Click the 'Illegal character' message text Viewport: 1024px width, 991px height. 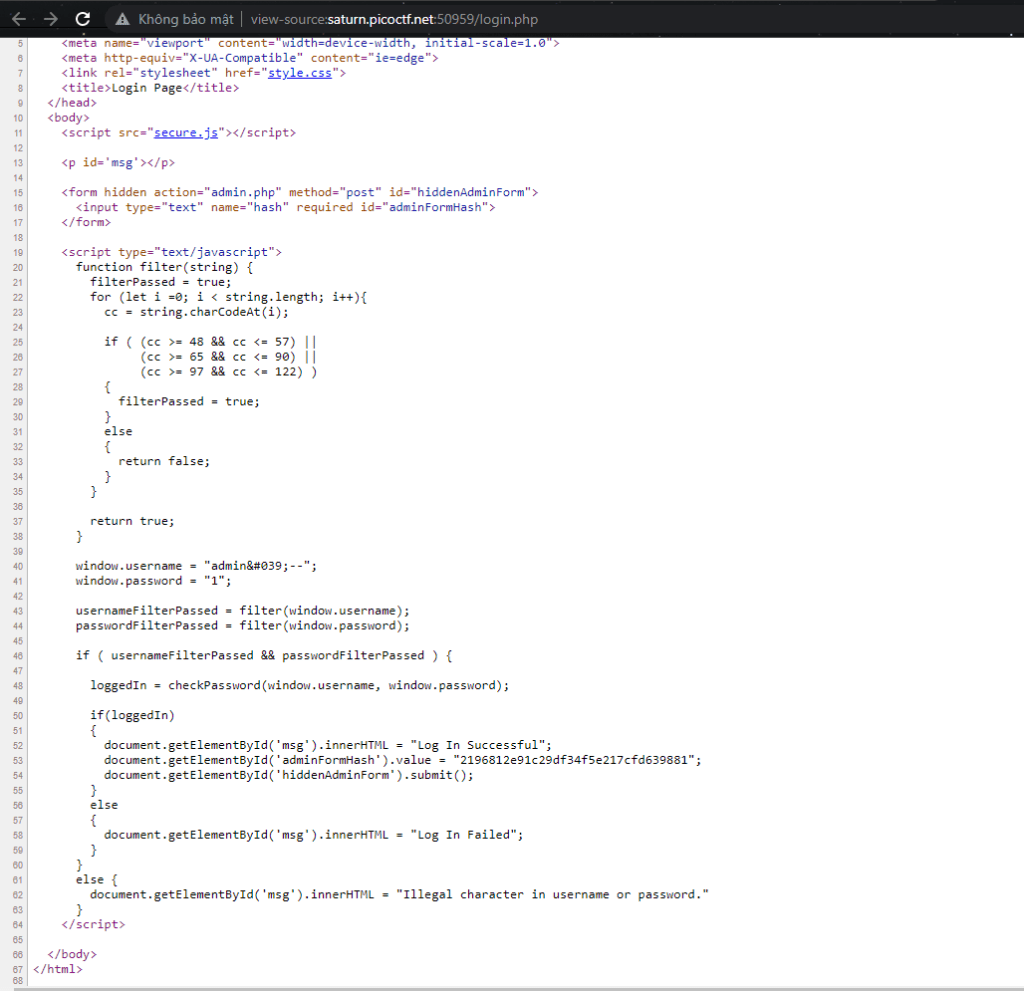tap(552, 894)
